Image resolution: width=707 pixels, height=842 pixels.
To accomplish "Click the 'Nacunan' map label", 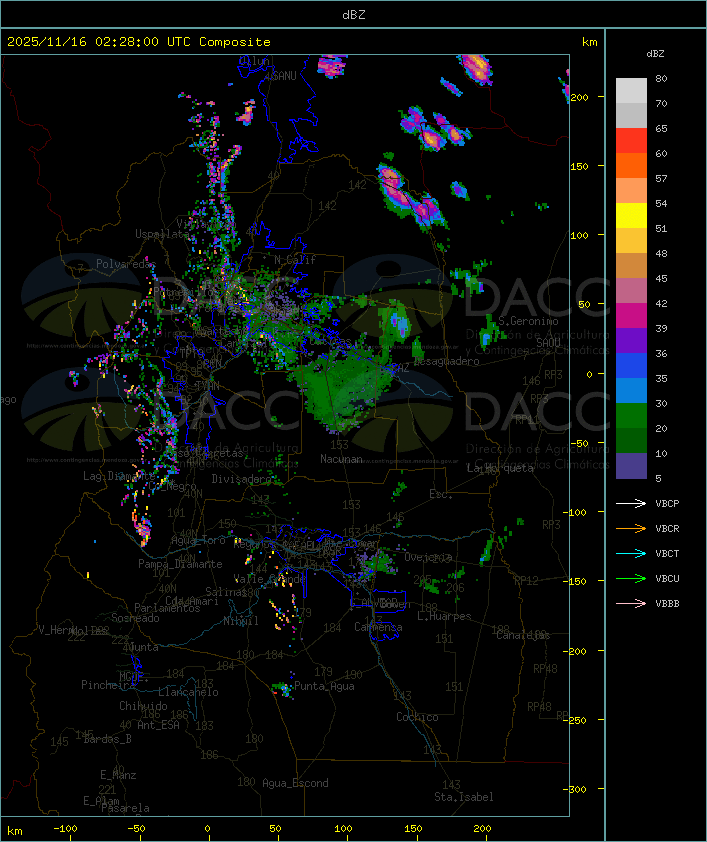I will point(341,459).
